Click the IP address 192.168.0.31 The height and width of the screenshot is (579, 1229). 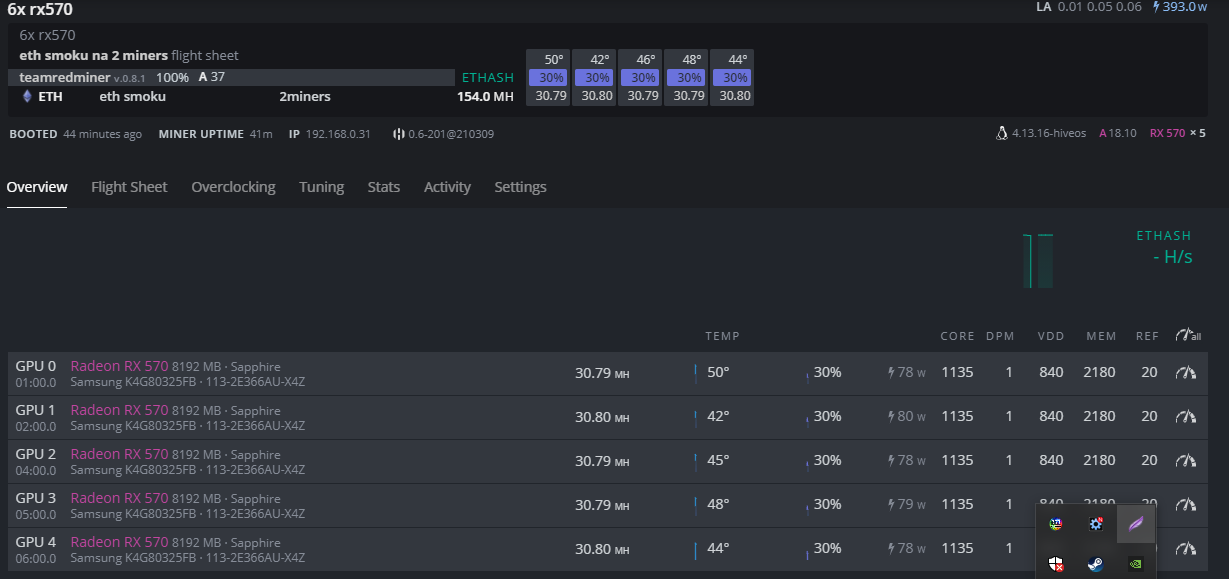(x=338, y=134)
